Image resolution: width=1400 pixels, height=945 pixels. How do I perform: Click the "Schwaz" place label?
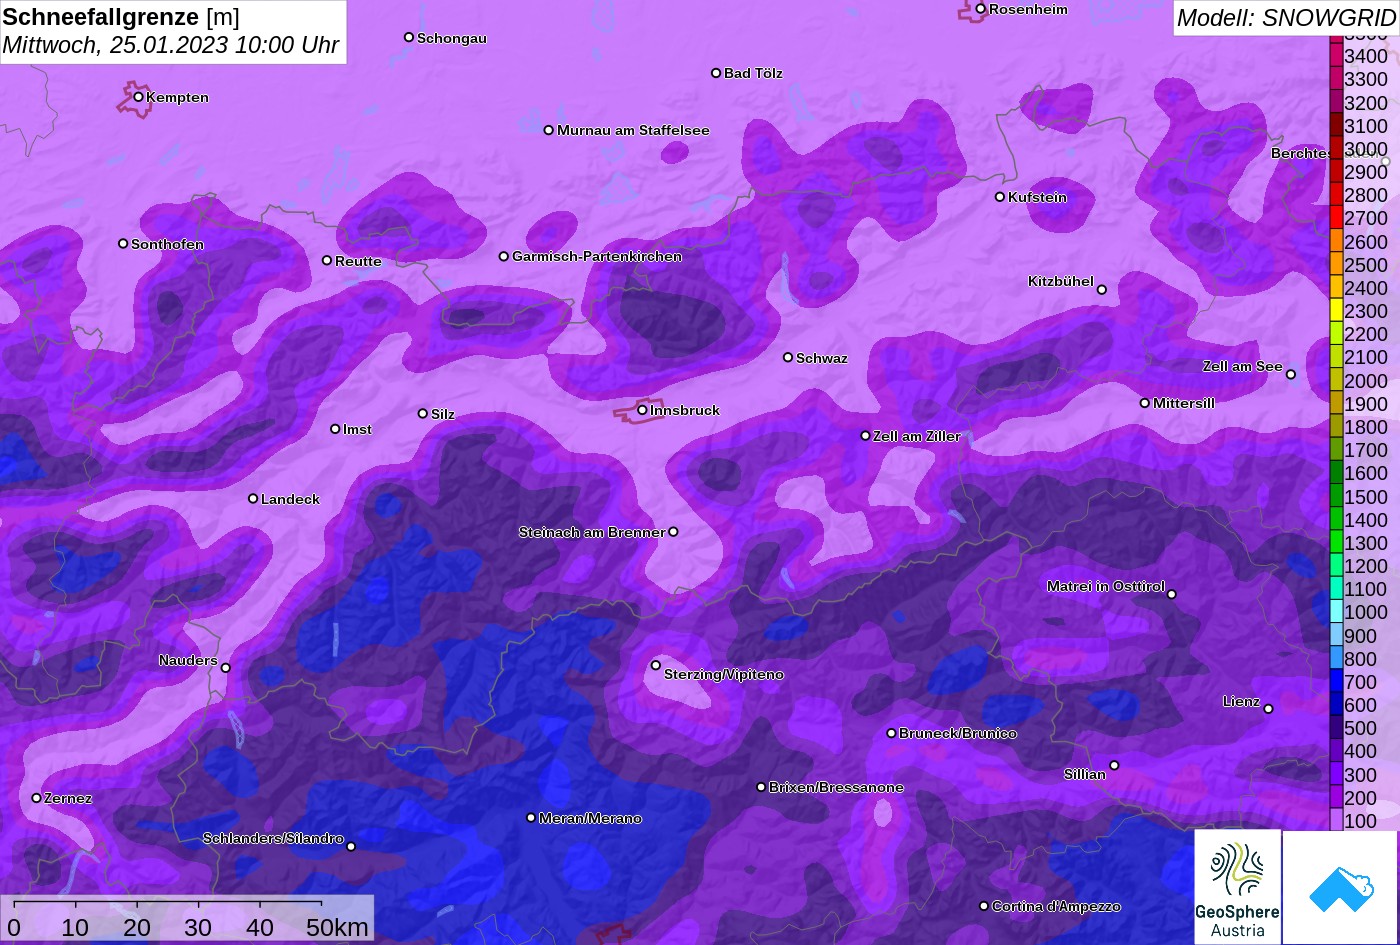pyautogui.click(x=822, y=358)
